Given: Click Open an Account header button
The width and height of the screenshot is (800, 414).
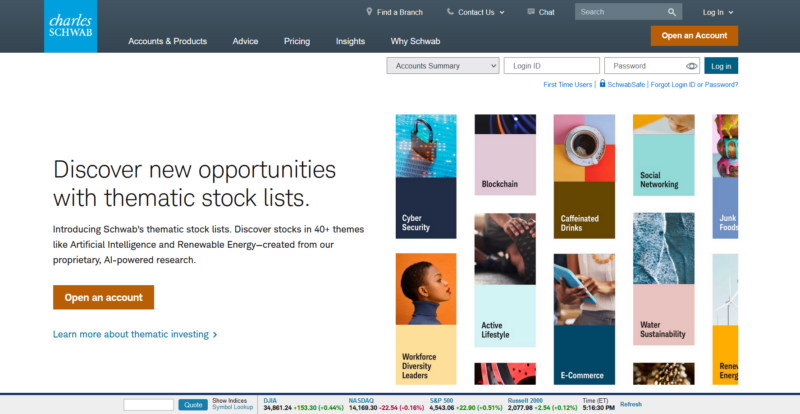Looking at the screenshot, I should (x=694, y=36).
